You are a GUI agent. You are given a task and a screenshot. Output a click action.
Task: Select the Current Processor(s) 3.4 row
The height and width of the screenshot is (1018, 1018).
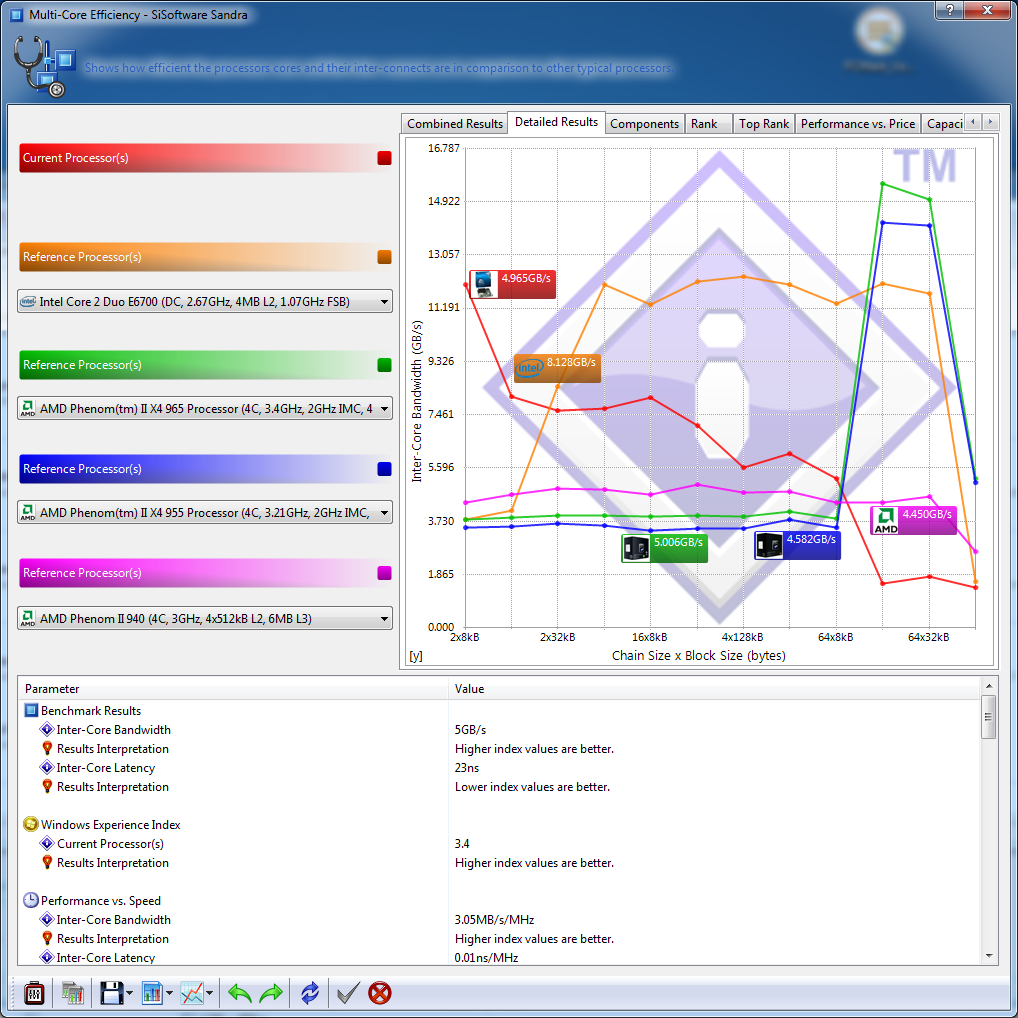click(500, 843)
